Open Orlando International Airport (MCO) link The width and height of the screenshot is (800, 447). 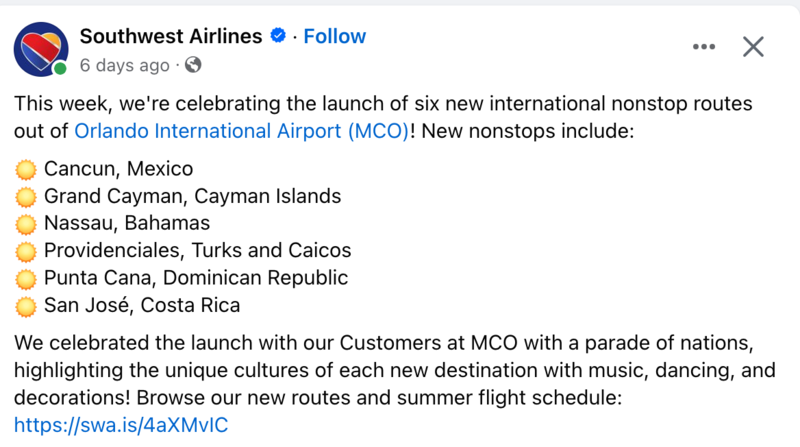pyautogui.click(x=242, y=131)
